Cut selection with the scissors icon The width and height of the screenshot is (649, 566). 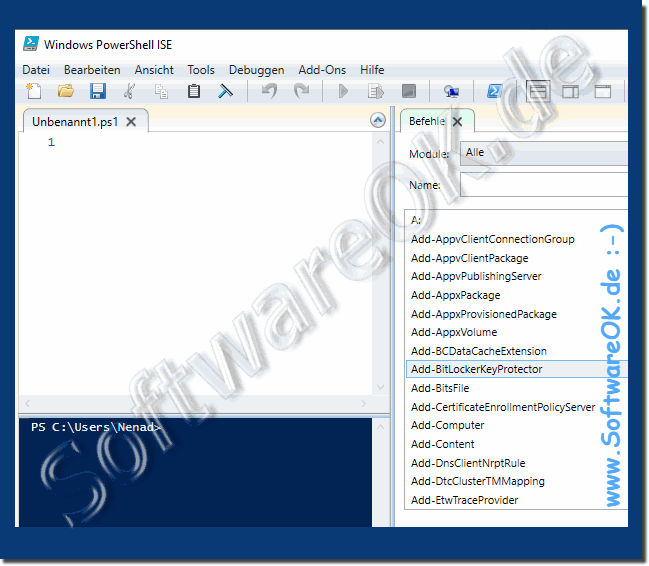(x=130, y=91)
